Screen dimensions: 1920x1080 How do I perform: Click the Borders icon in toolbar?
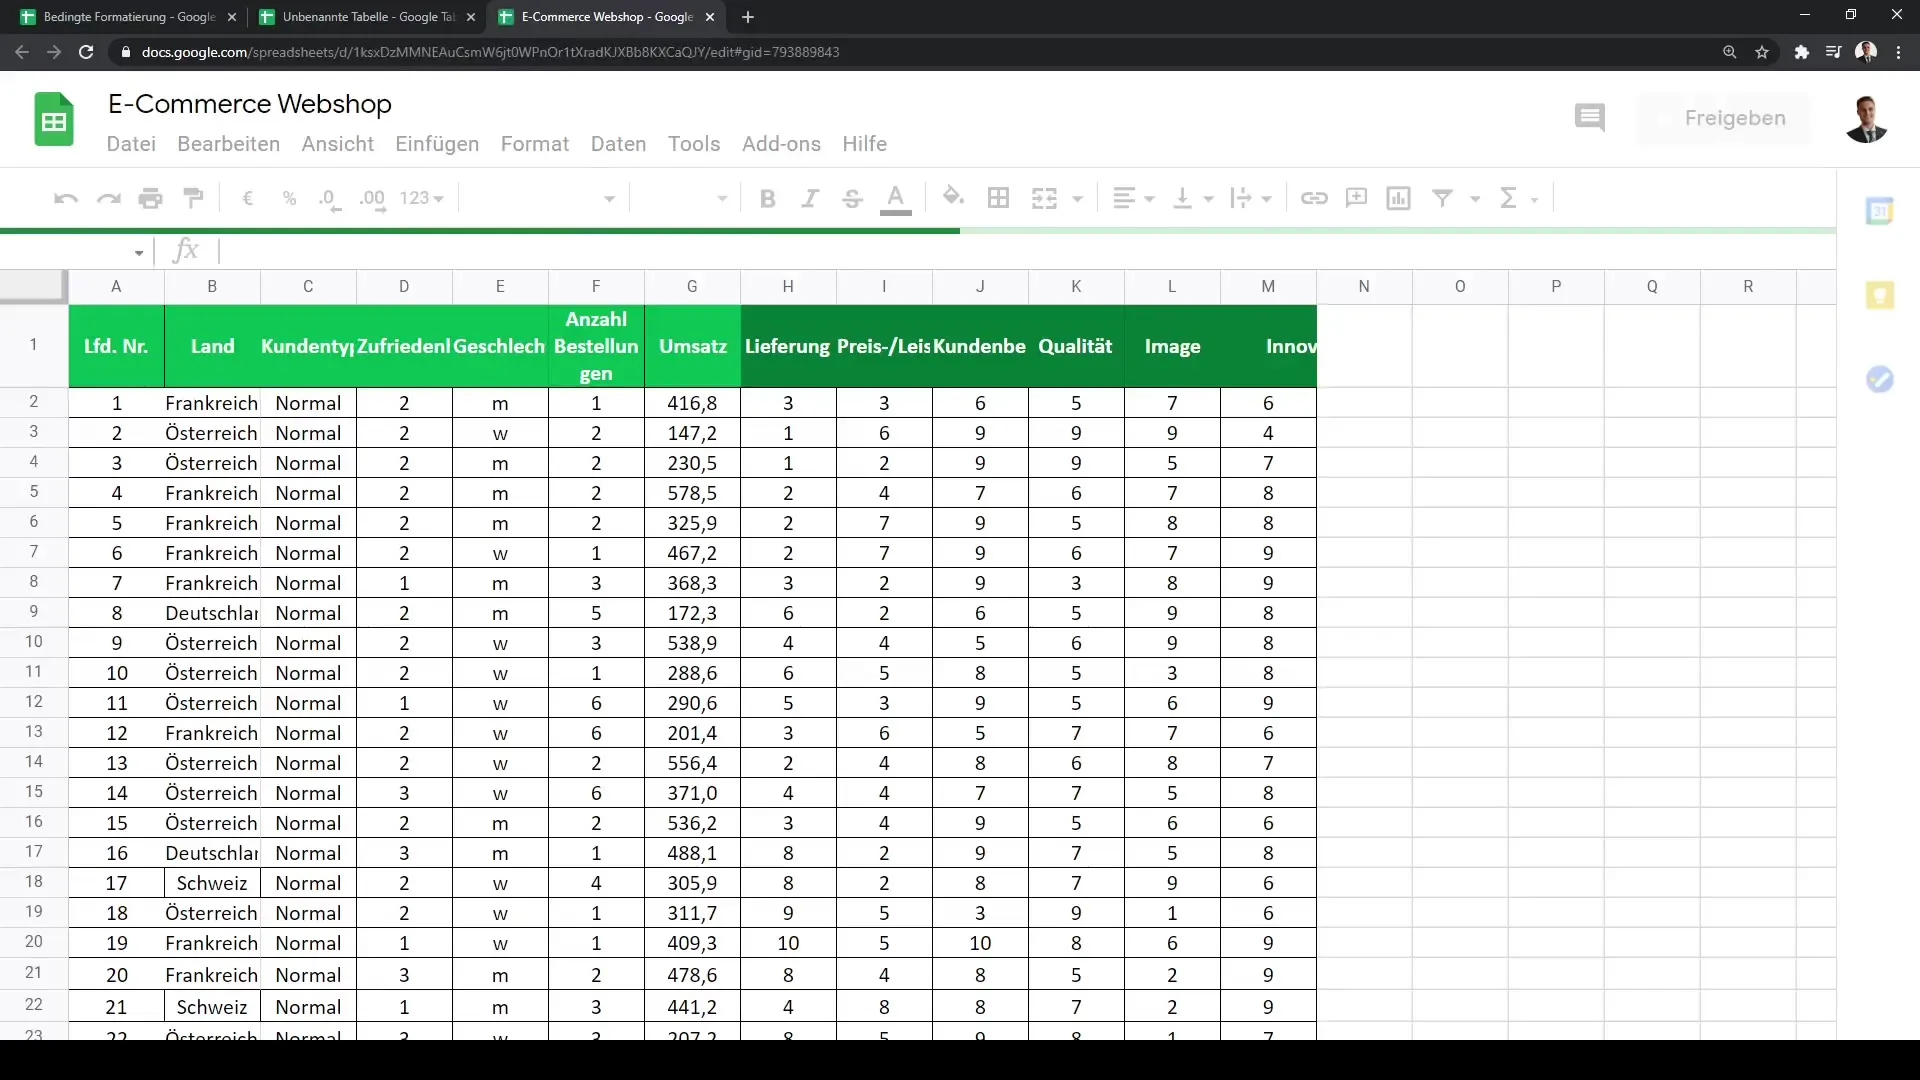(x=998, y=198)
